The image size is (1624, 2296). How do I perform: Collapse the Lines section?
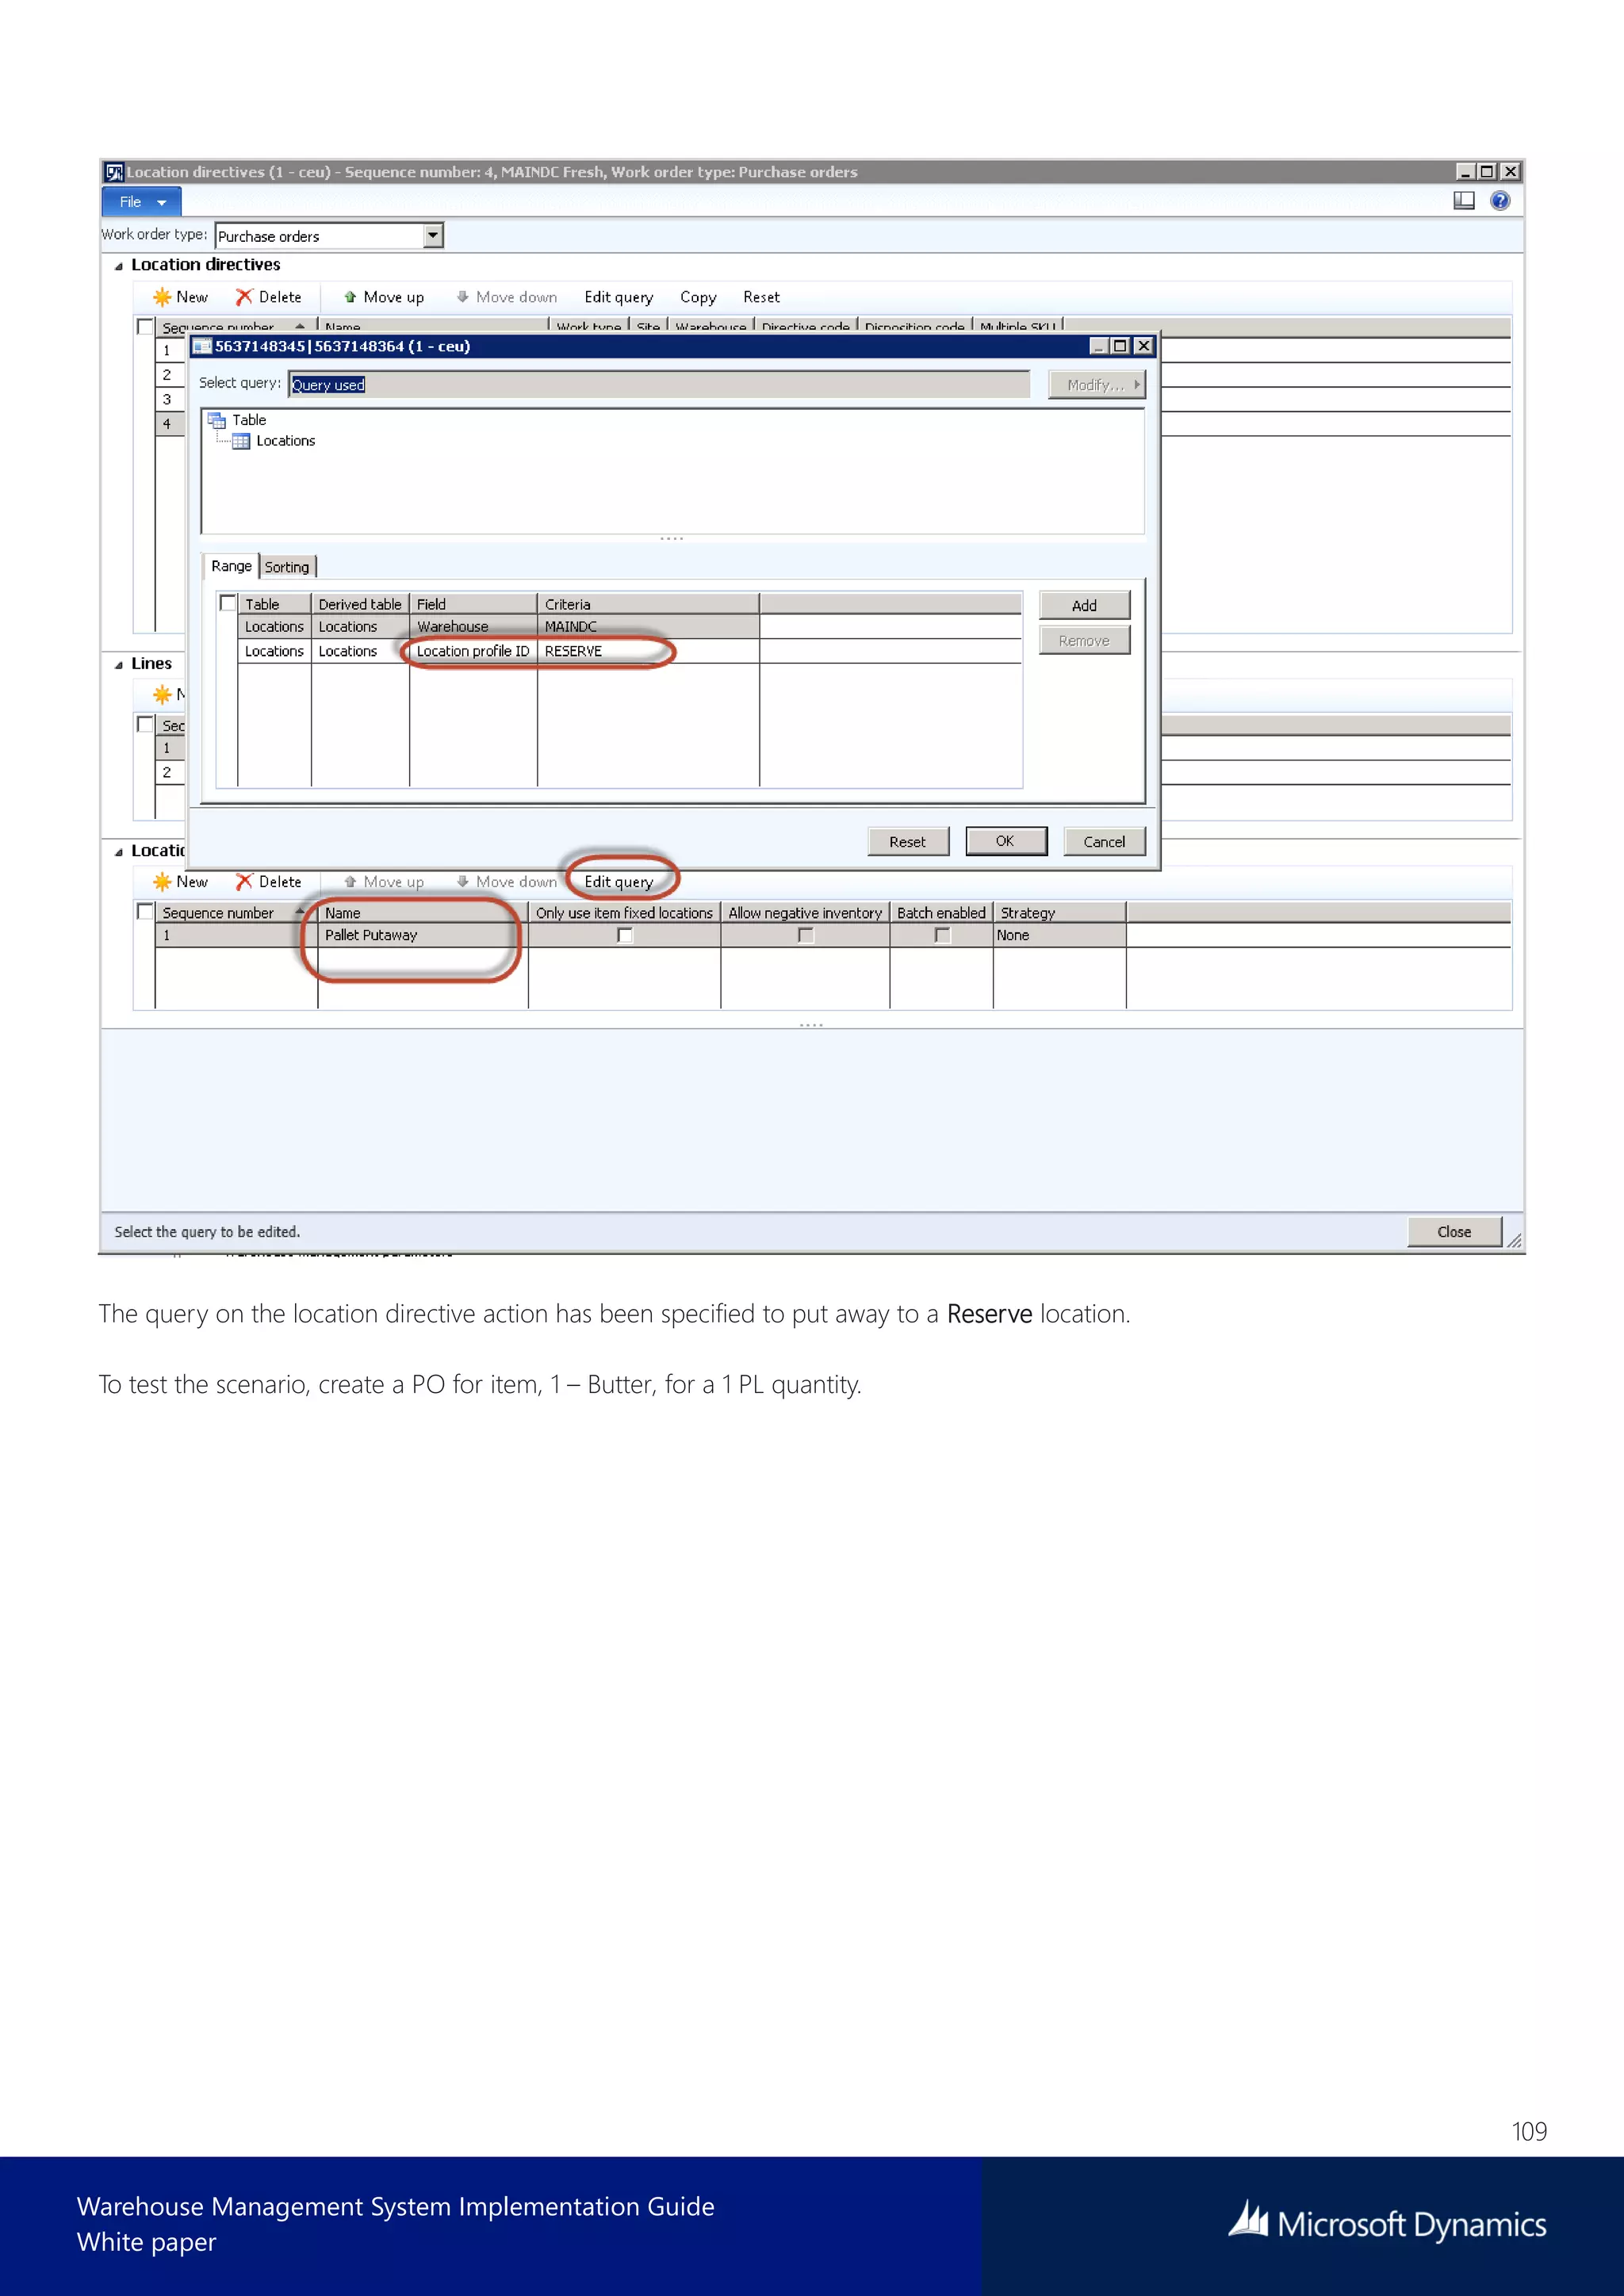point(119,665)
